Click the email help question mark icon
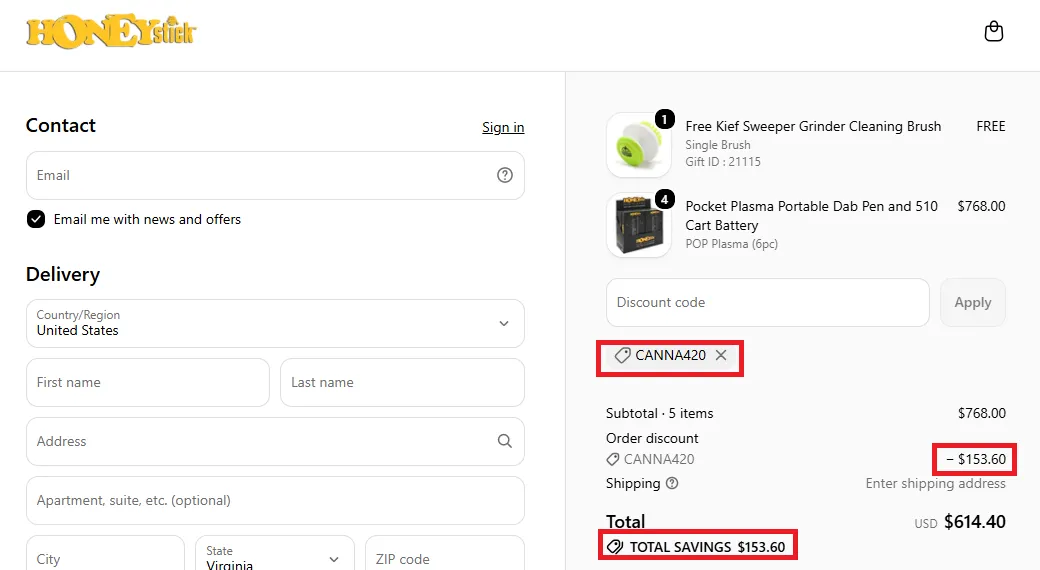This screenshot has height=570, width=1040. [x=505, y=175]
